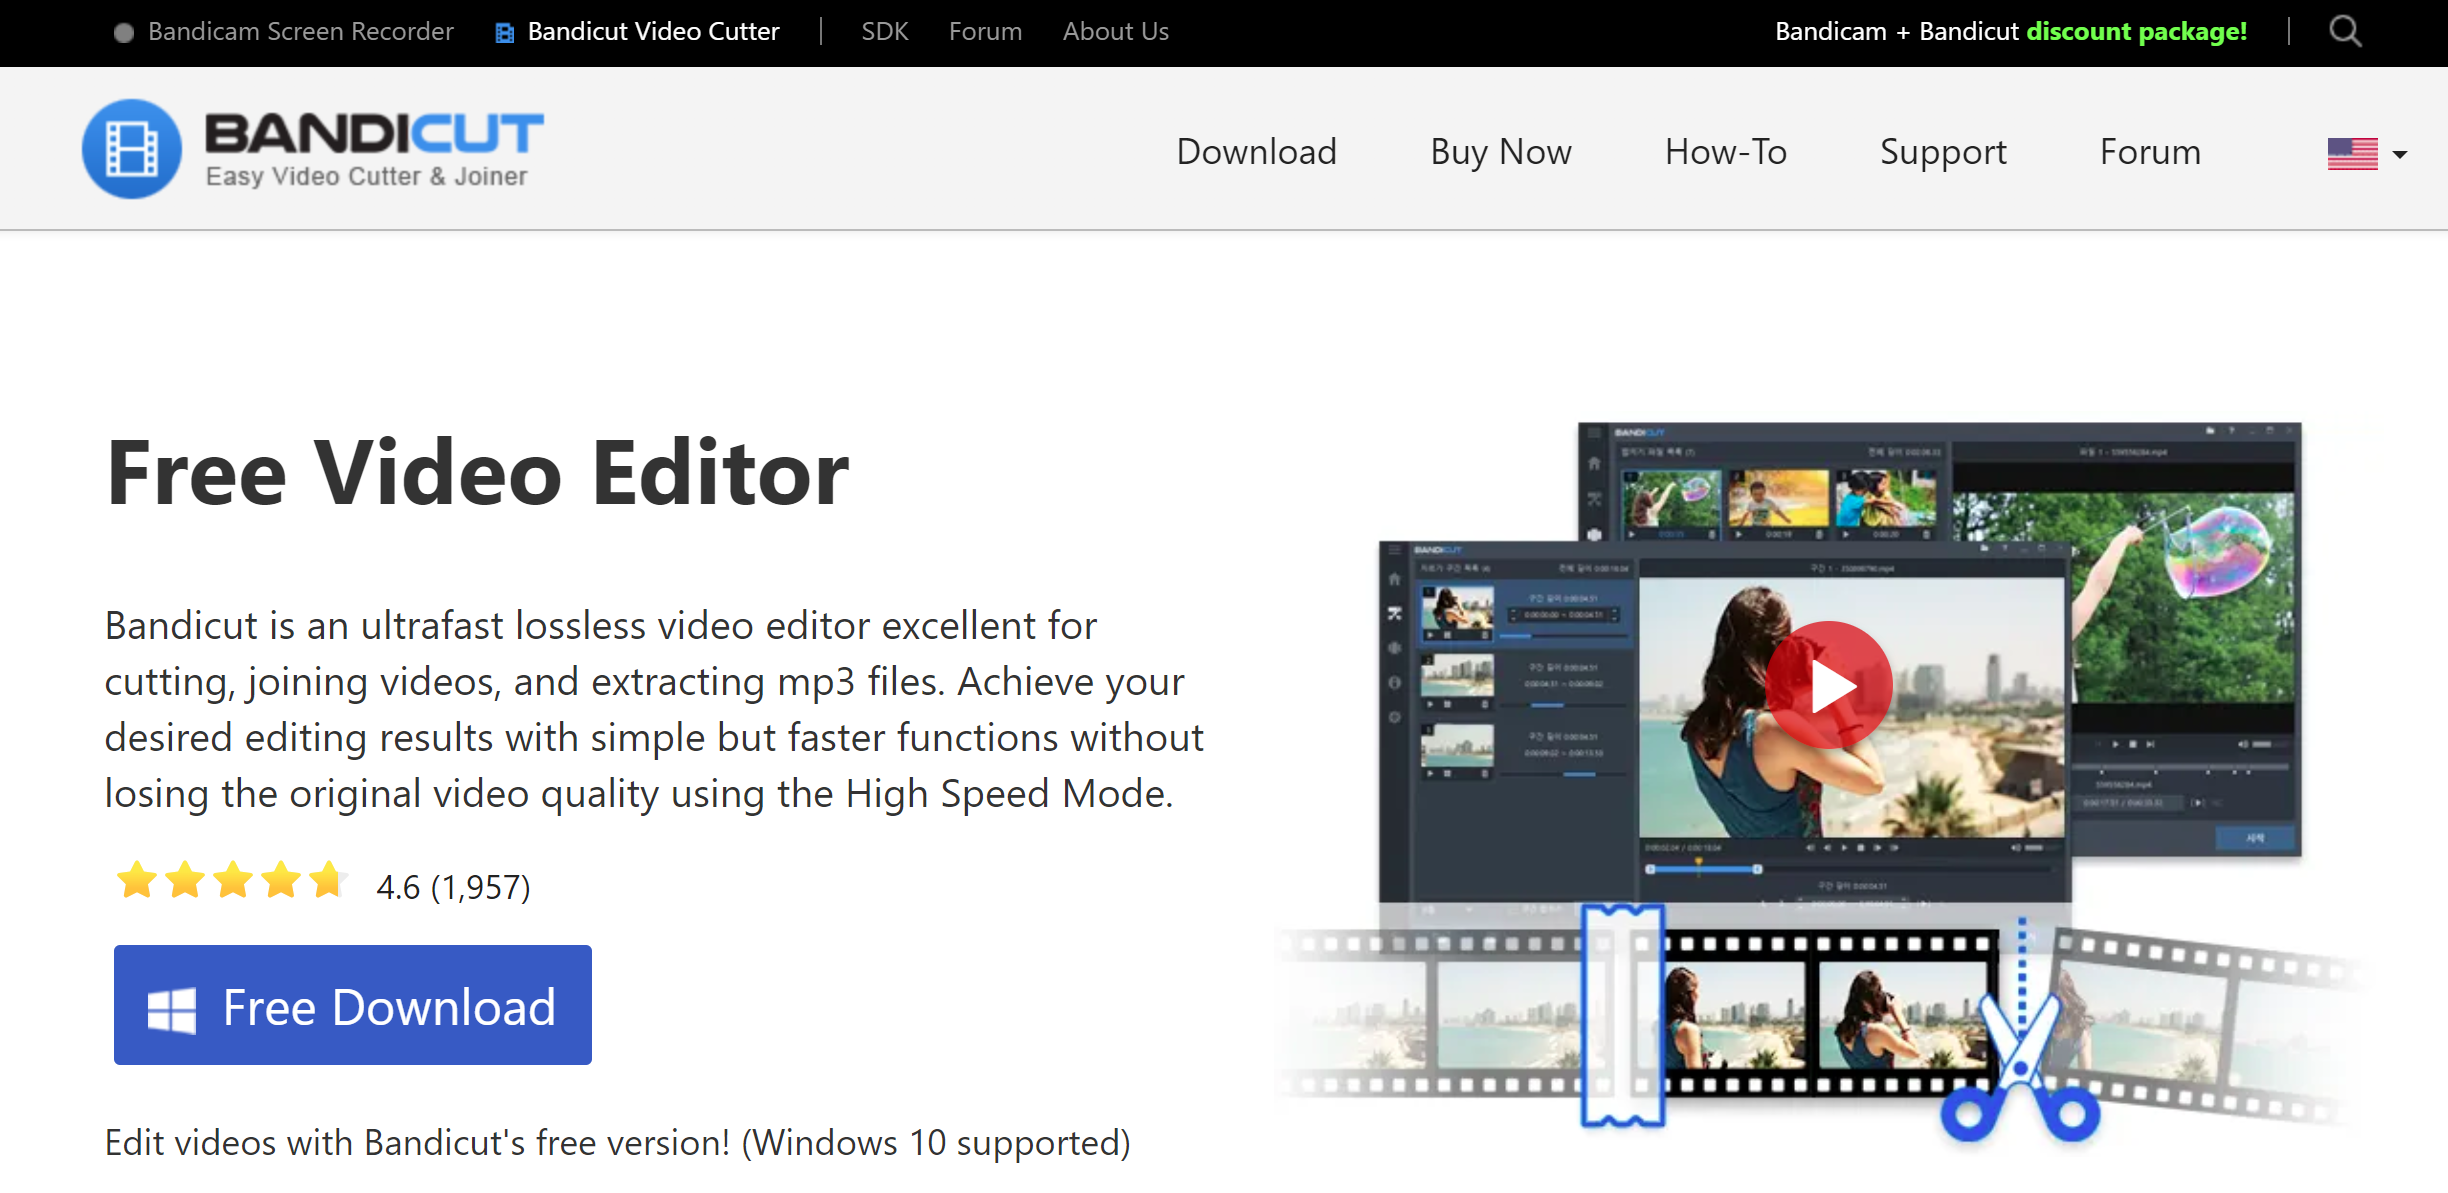2448x1193 pixels.
Task: Click the How-To navigation tab
Action: click(x=1724, y=151)
